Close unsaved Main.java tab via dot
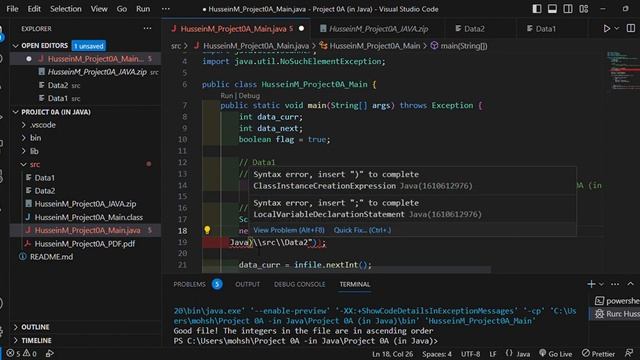Image resolution: width=640 pixels, height=360 pixels. click(x=302, y=29)
